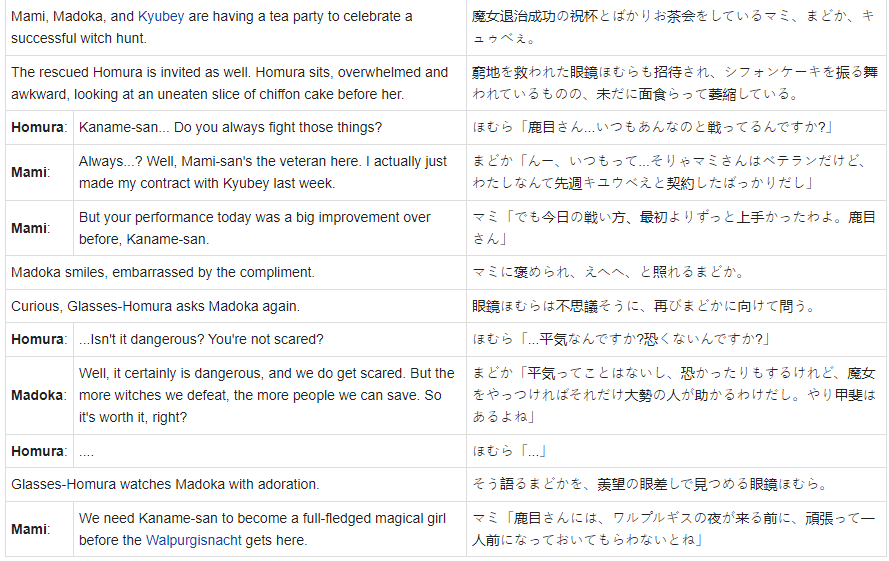The image size is (889, 561).
Task: Click the line 'Isn't it dangerous? You're not scared?'
Action: [201, 340]
